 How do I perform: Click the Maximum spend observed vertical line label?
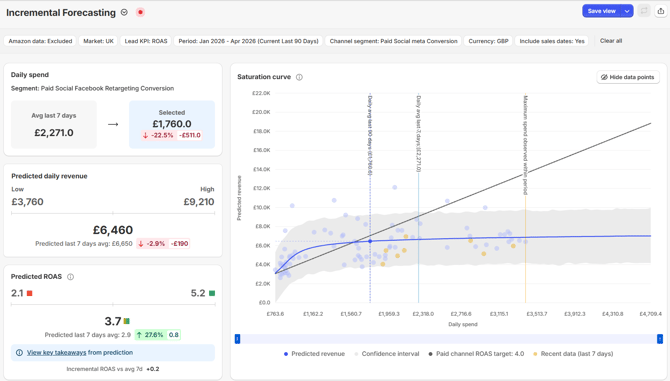pyautogui.click(x=526, y=145)
